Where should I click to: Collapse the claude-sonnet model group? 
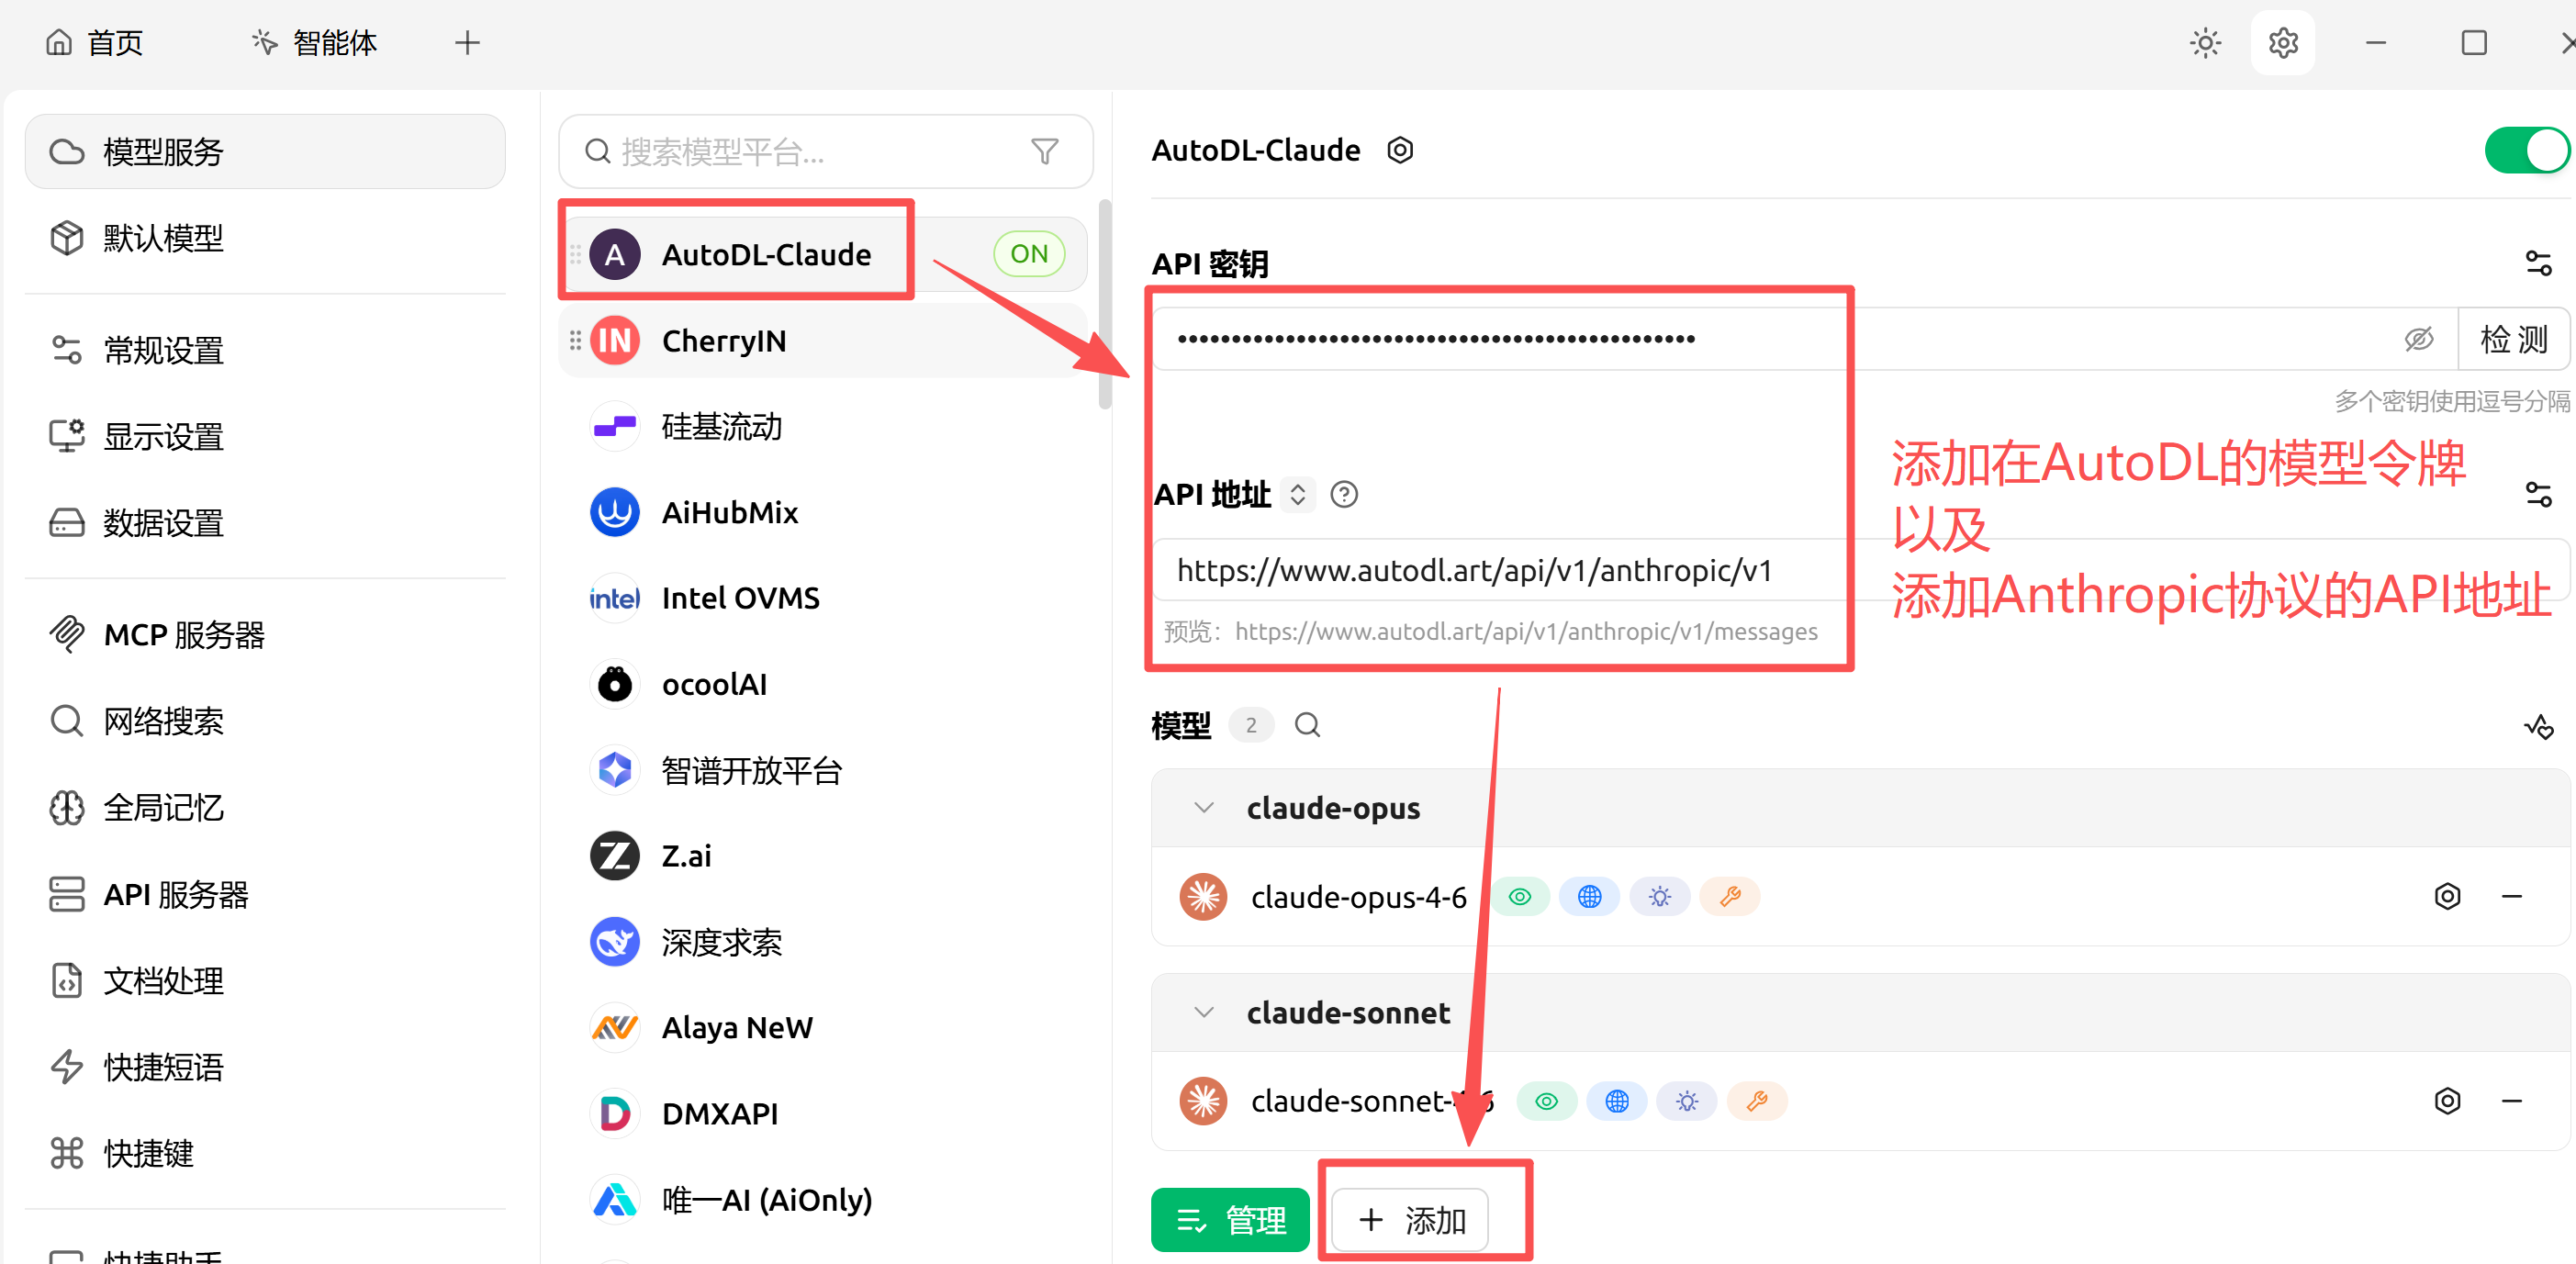[1204, 1012]
